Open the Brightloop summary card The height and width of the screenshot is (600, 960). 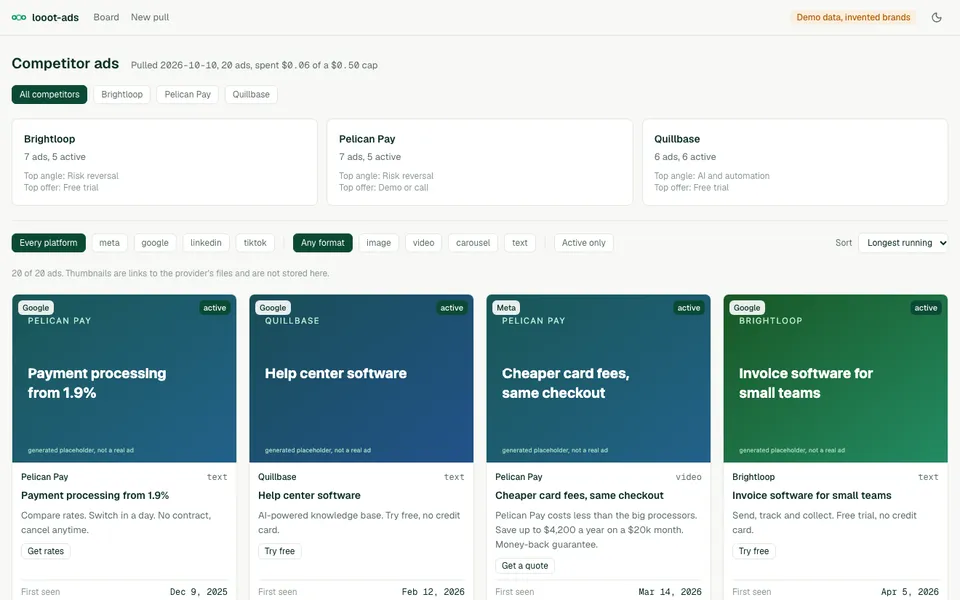pyautogui.click(x=165, y=162)
